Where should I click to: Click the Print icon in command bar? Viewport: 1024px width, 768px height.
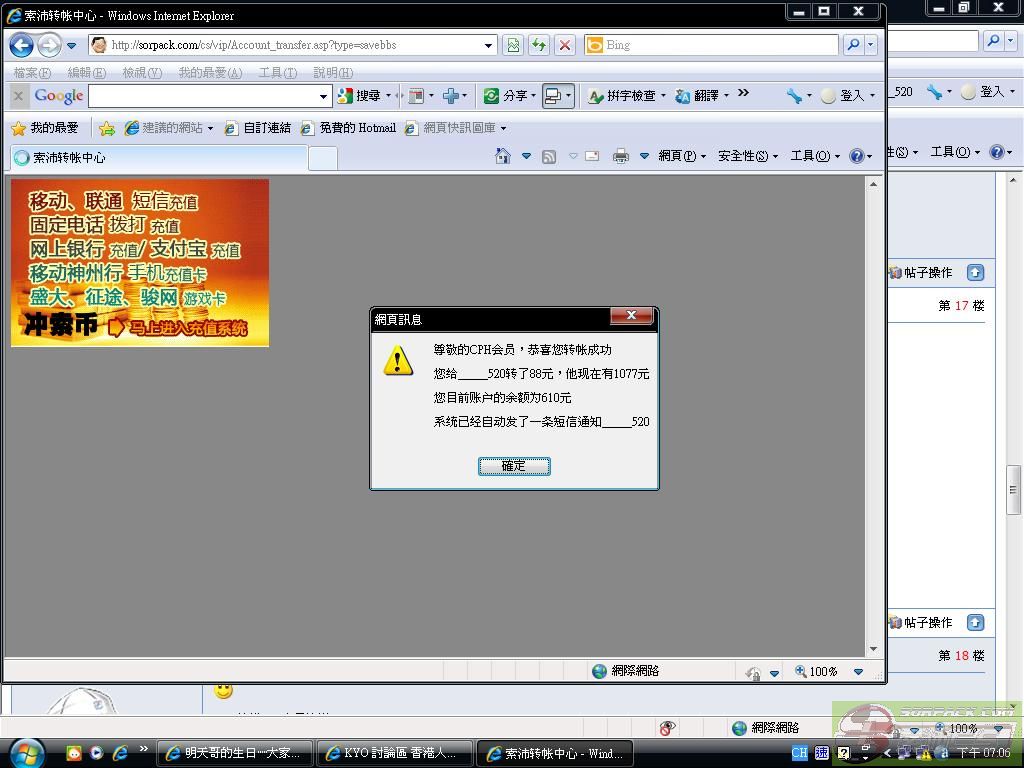coord(621,156)
